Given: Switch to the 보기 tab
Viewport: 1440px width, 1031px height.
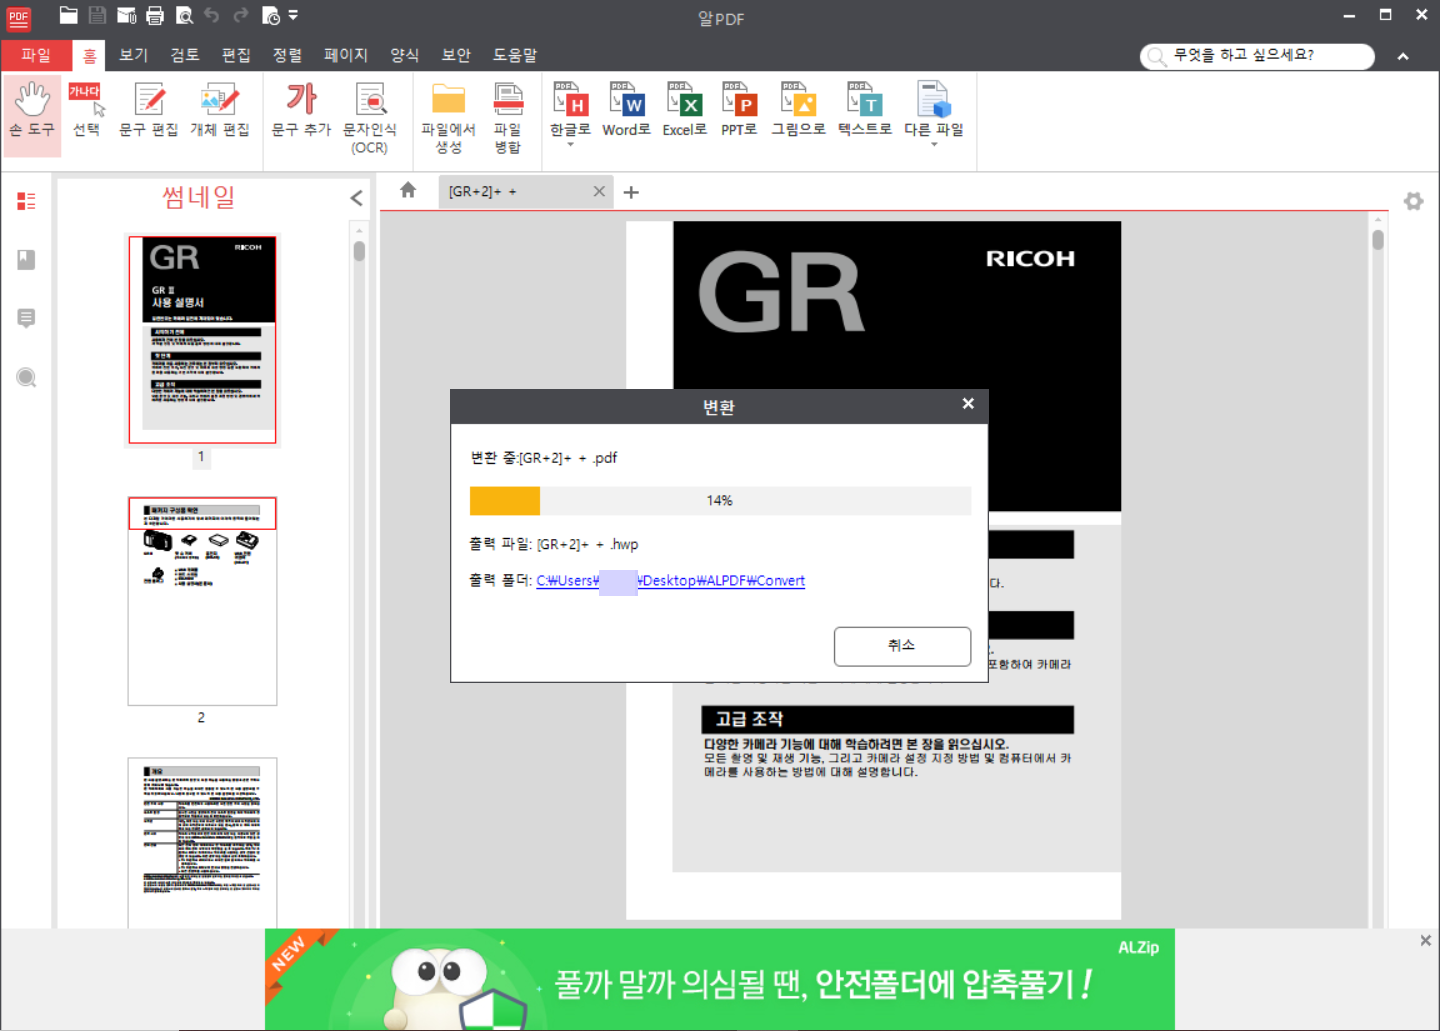Looking at the screenshot, I should [133, 55].
